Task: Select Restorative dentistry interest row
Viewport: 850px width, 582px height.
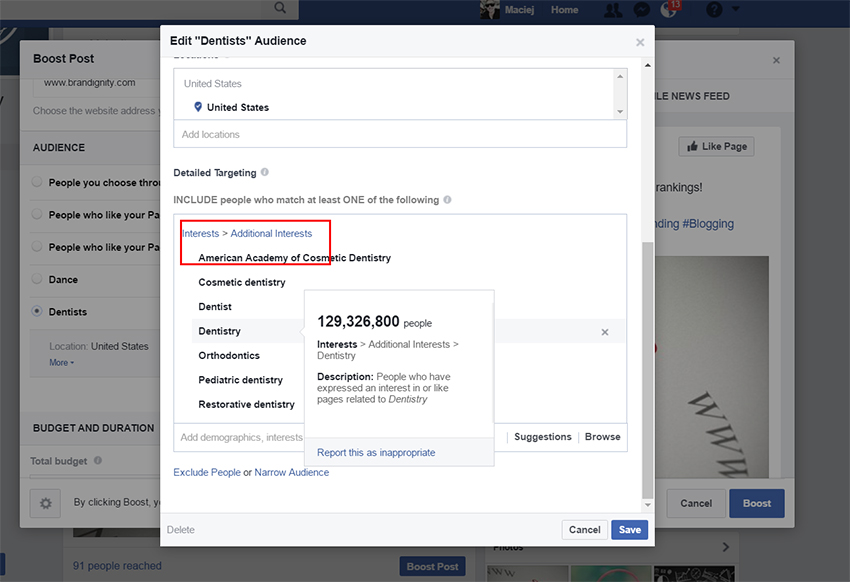Action: 247,404
